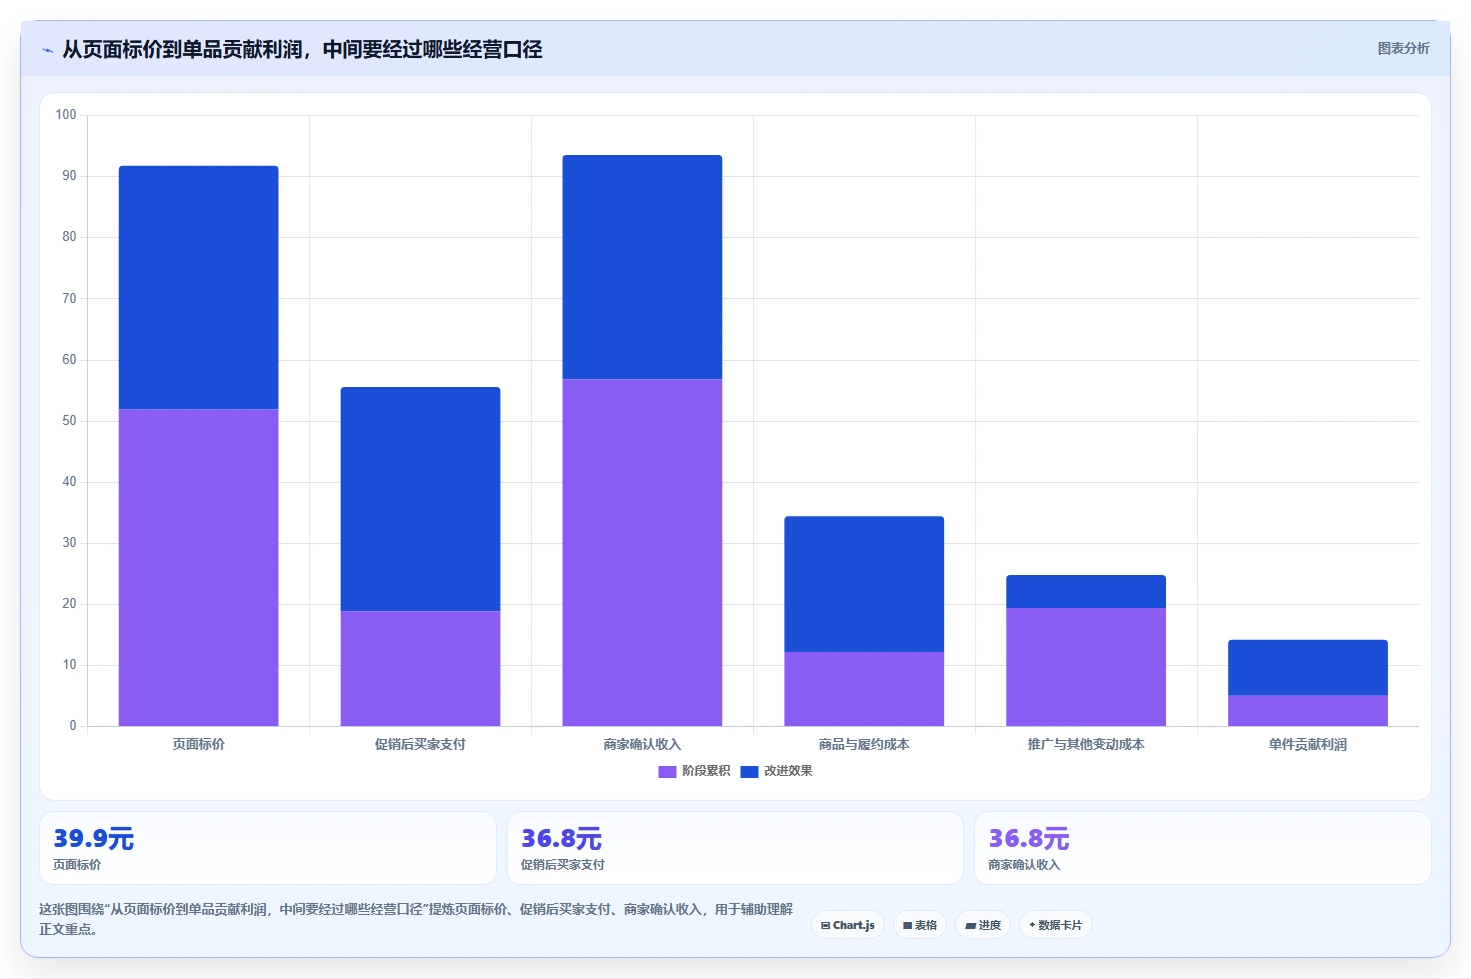The image size is (1471, 979).
Task: Click the 页面标价 caption under 39.9元
Action: pyautogui.click(x=77, y=865)
